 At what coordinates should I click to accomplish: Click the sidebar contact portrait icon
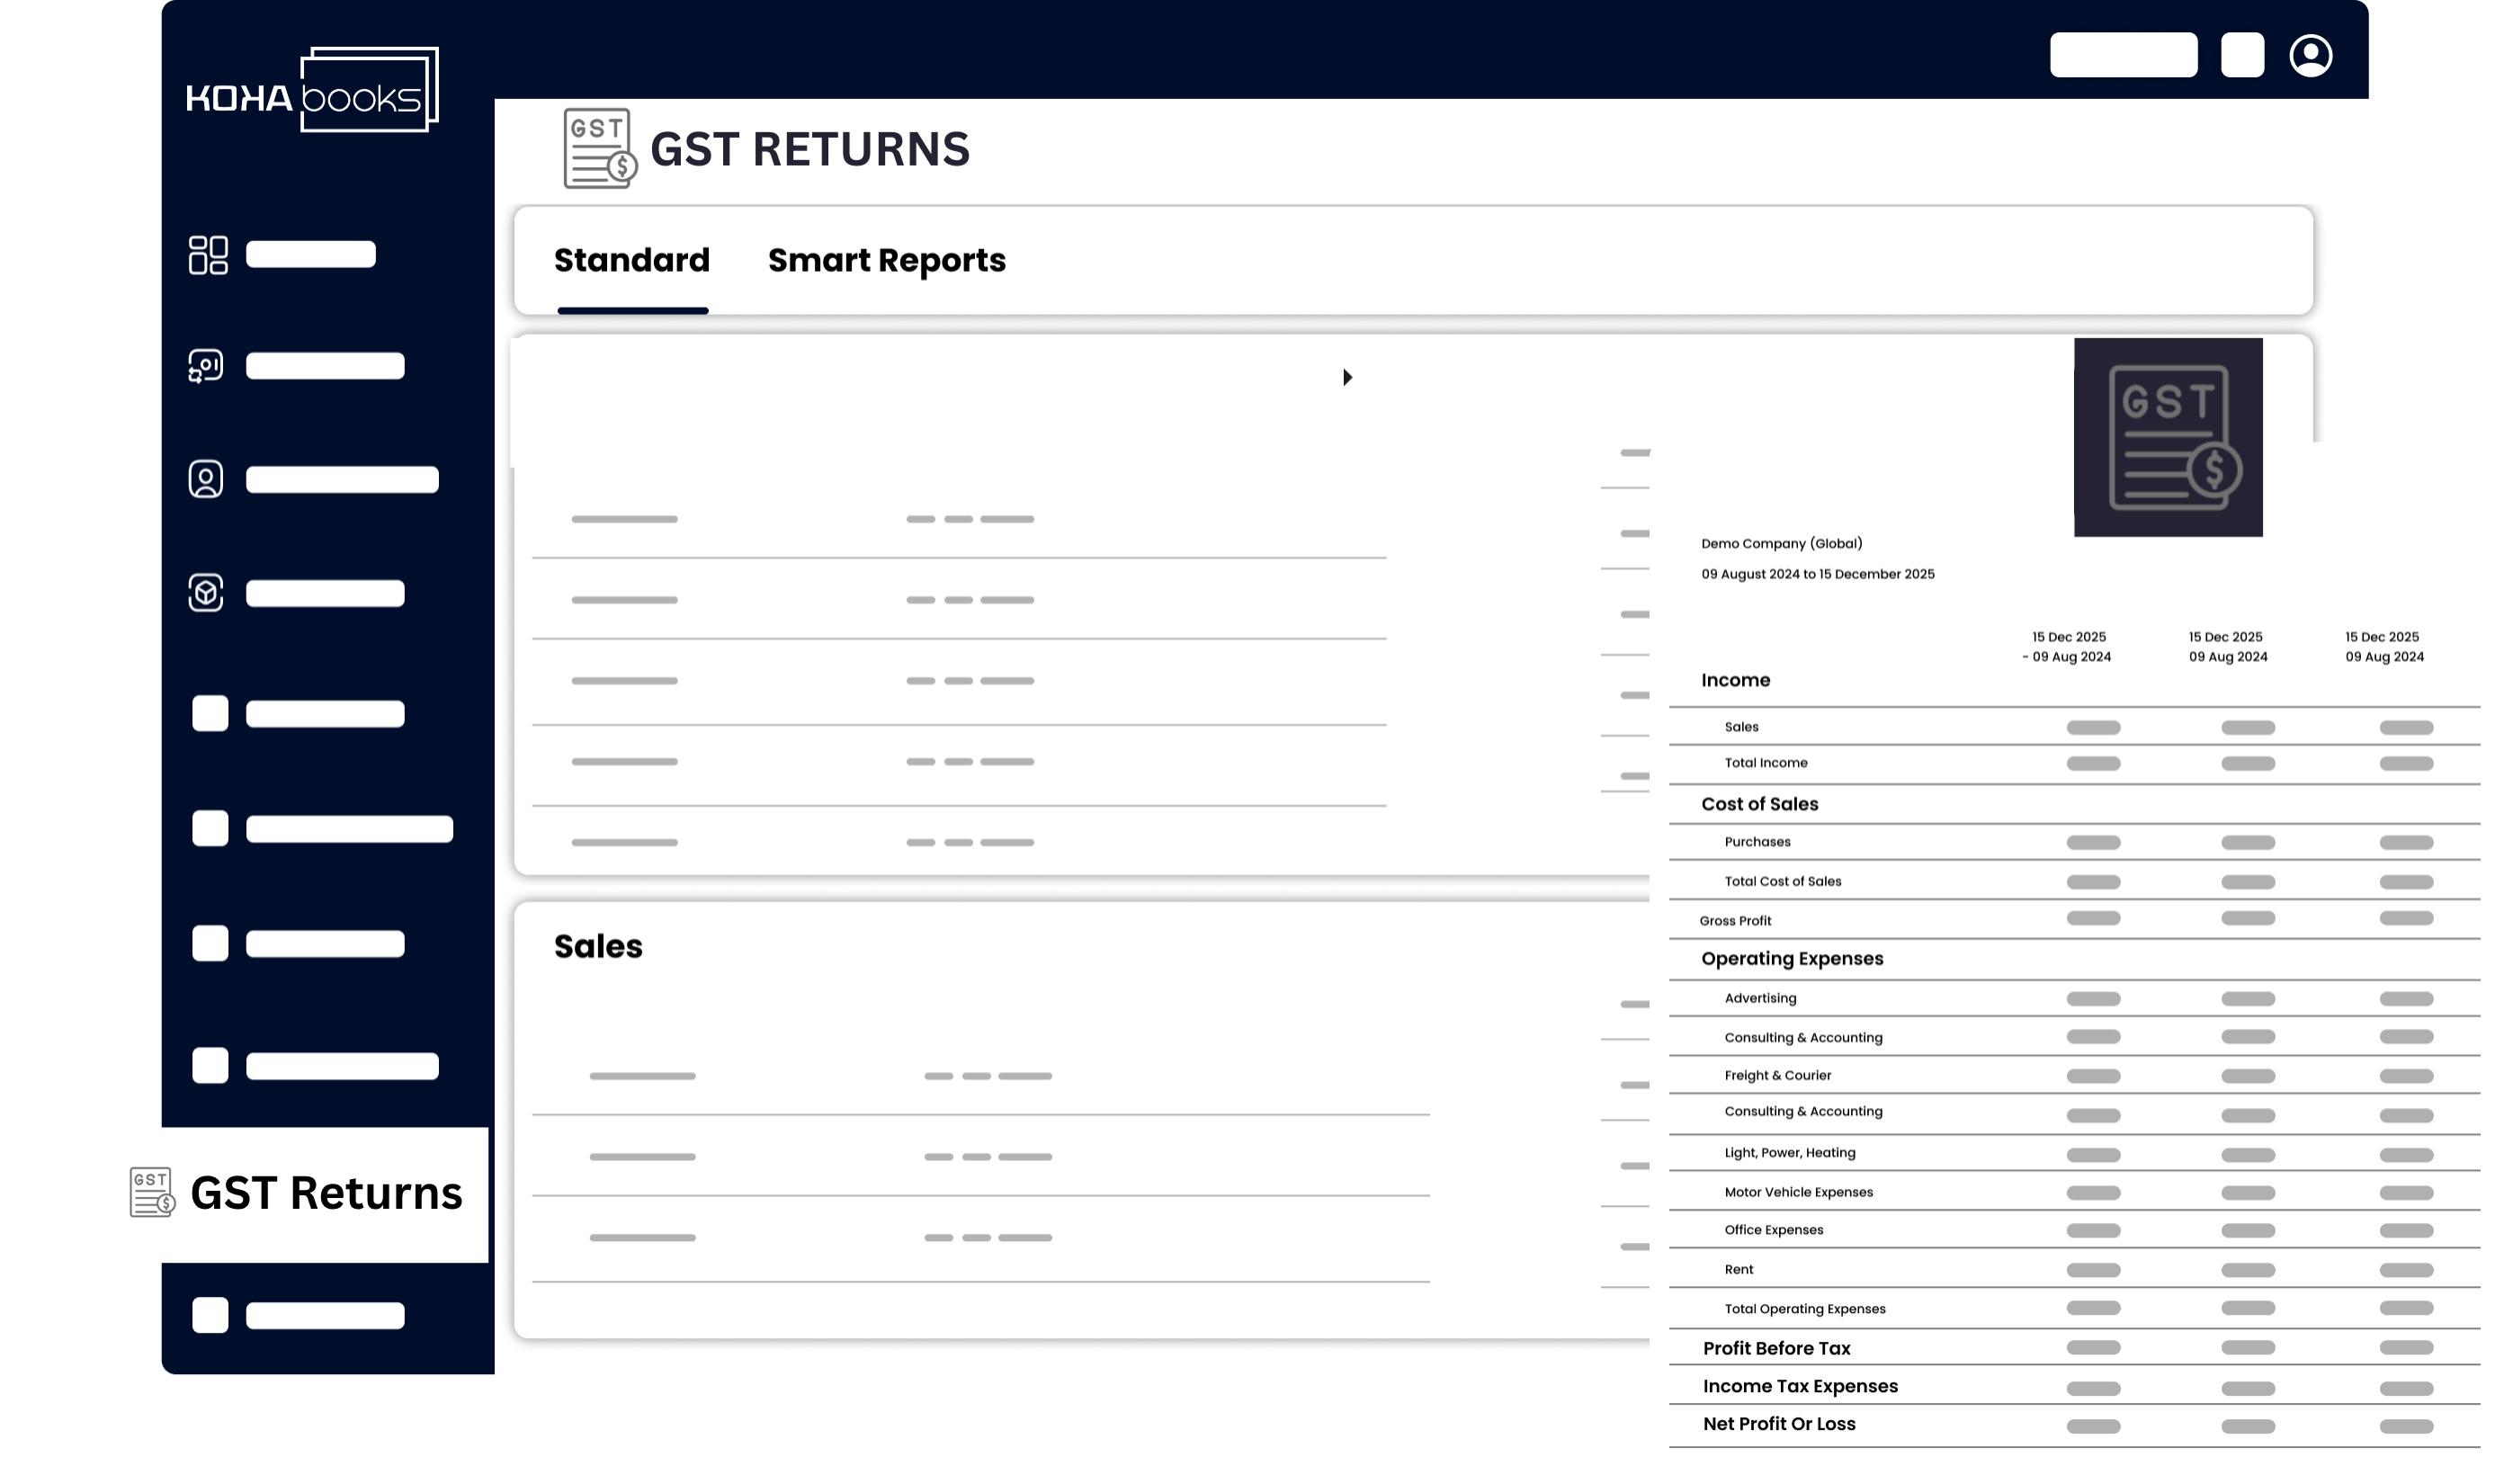click(x=206, y=479)
